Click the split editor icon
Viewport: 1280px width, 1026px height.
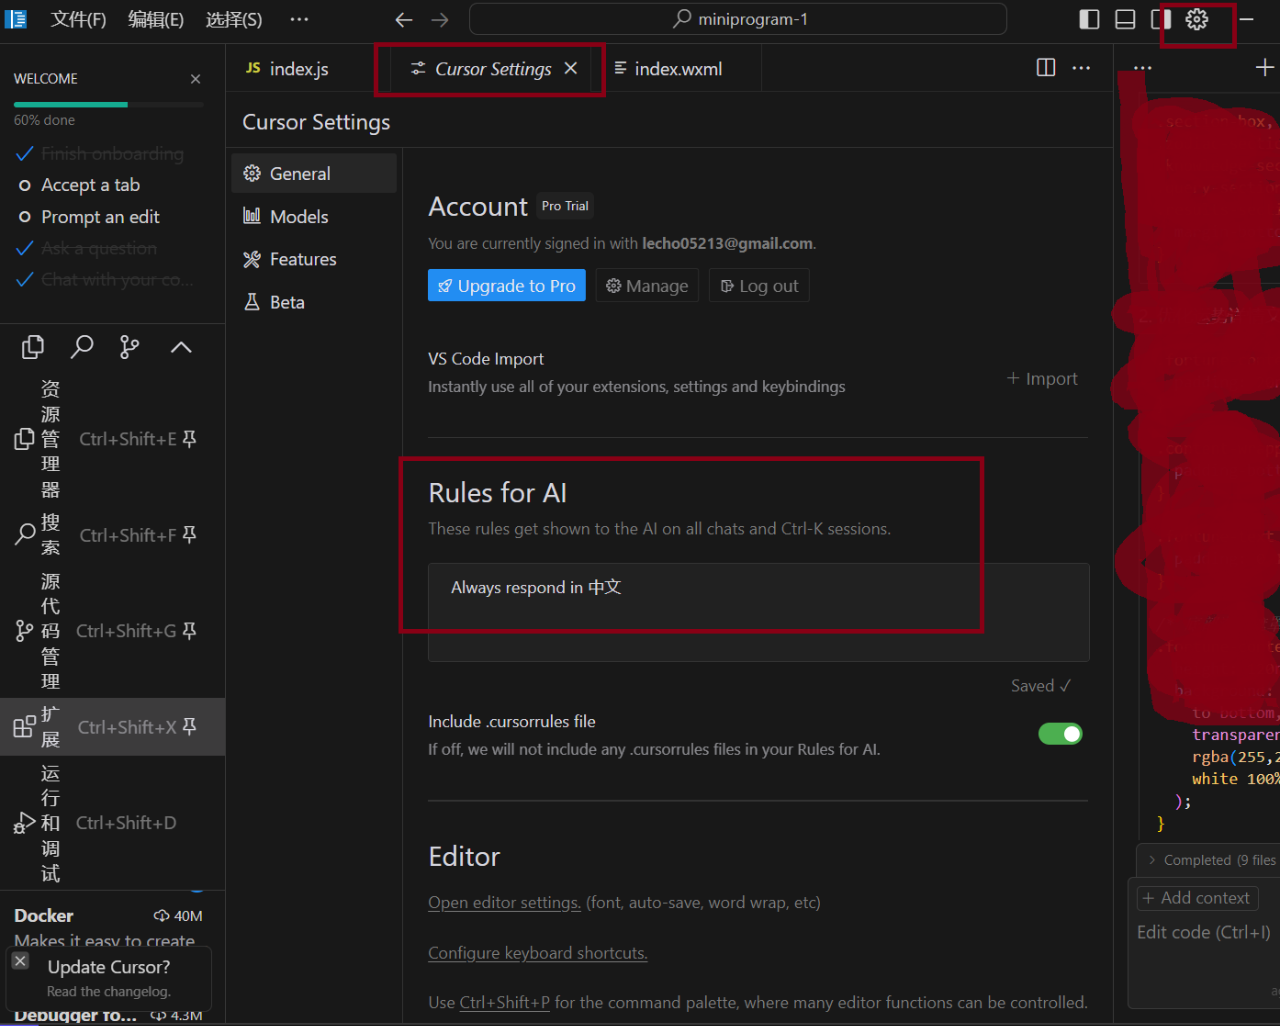click(1046, 68)
